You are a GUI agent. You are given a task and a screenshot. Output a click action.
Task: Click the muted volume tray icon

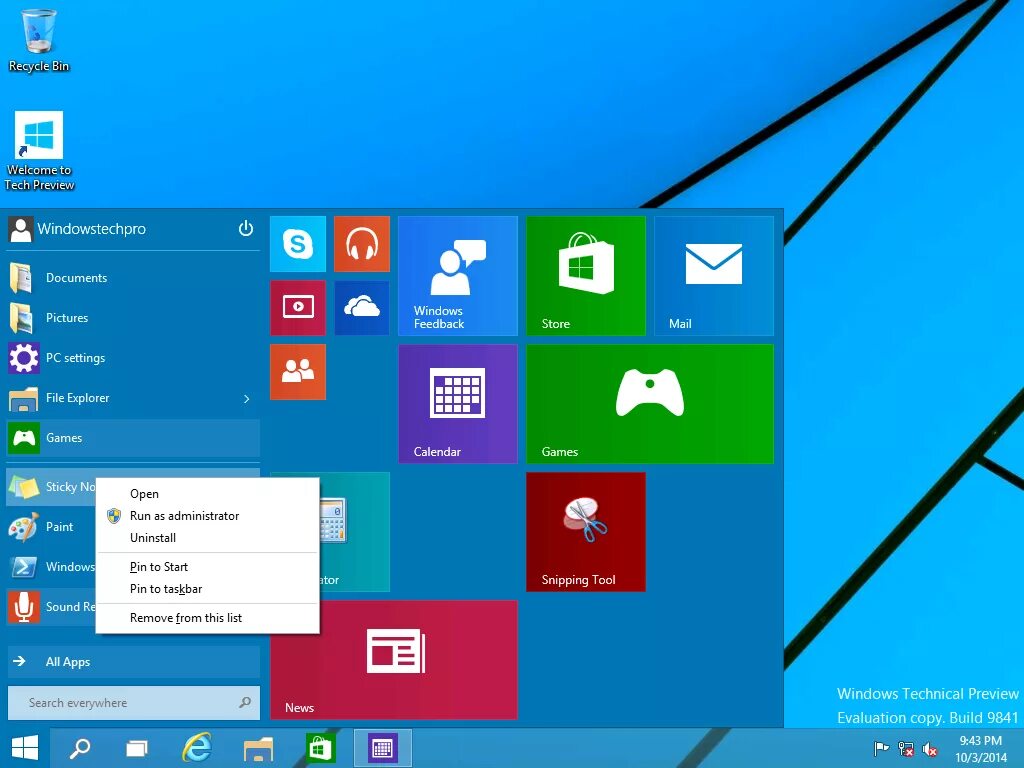pos(930,749)
